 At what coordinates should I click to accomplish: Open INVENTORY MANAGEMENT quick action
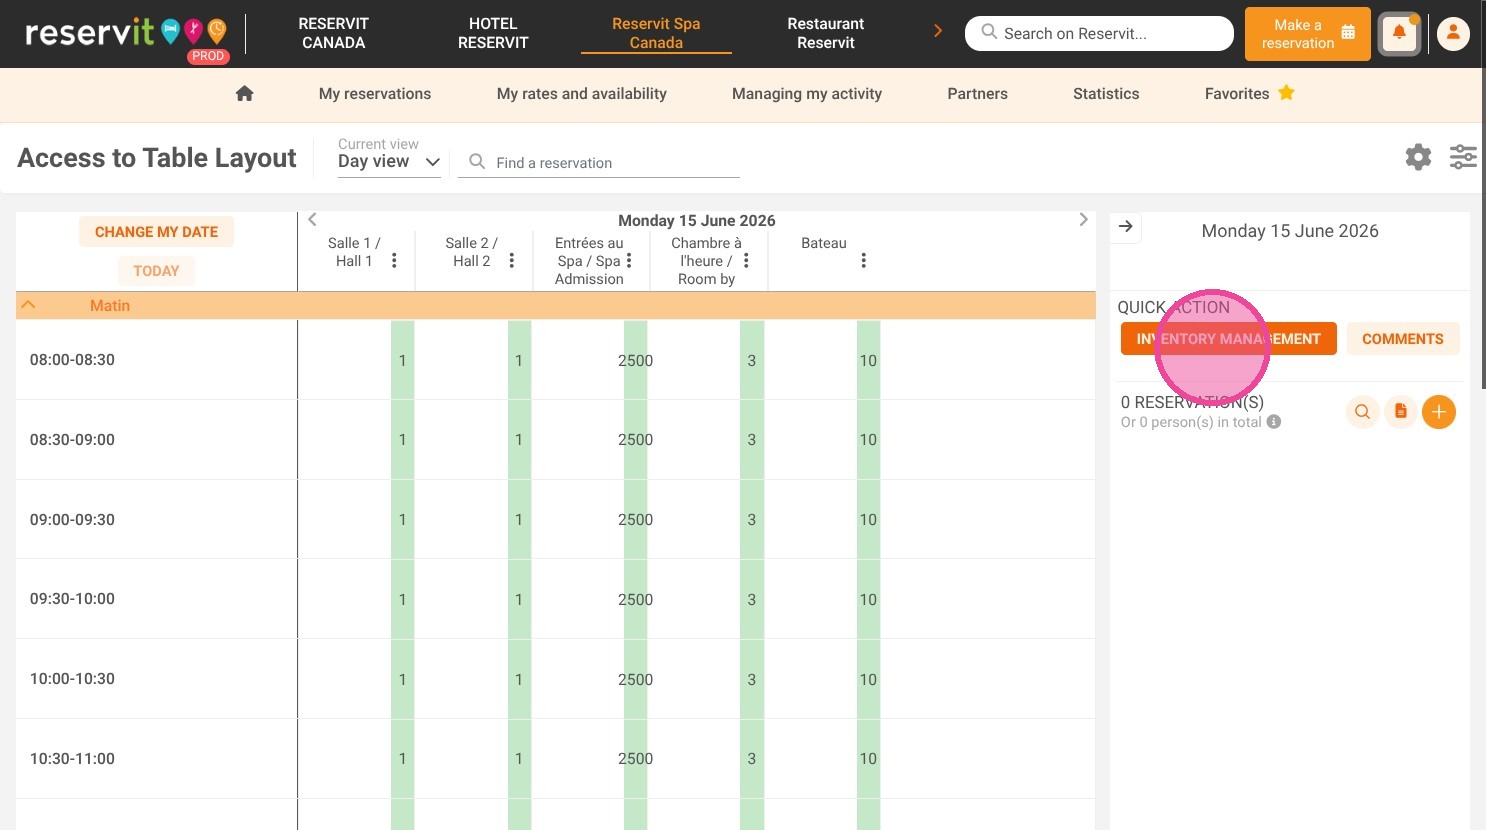click(x=1229, y=339)
